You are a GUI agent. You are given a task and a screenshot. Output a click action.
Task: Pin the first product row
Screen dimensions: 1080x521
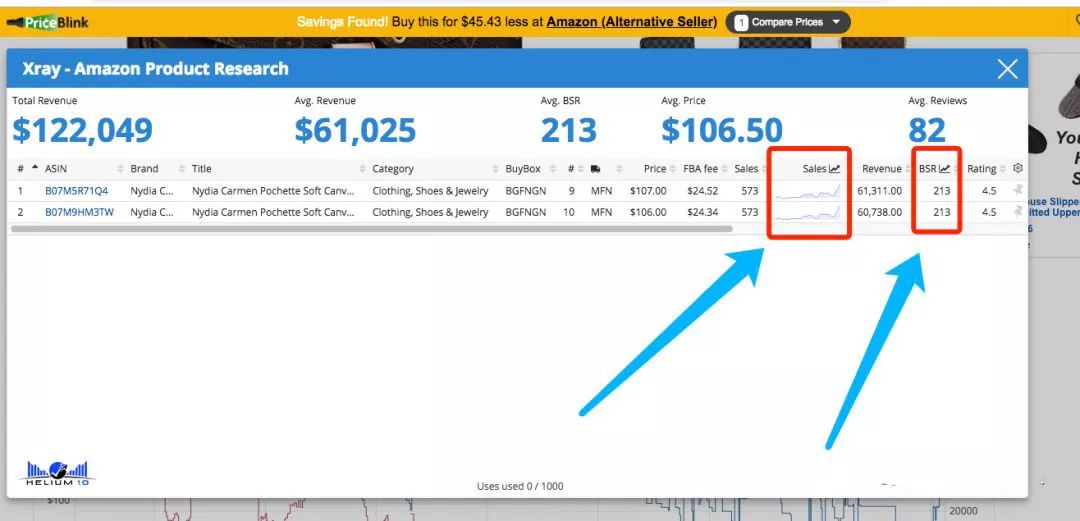pos(1018,190)
